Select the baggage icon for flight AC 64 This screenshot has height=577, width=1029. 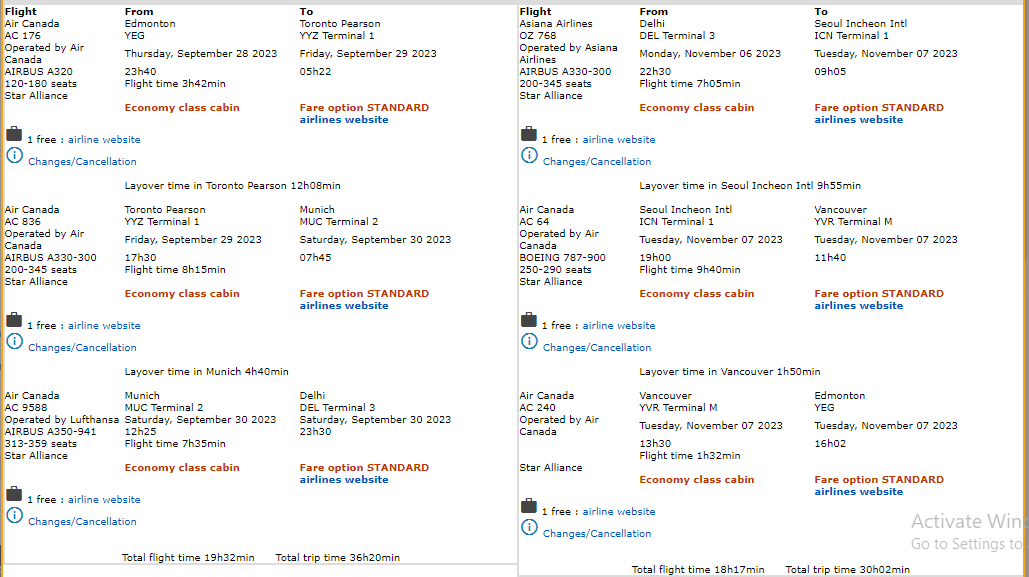529,321
